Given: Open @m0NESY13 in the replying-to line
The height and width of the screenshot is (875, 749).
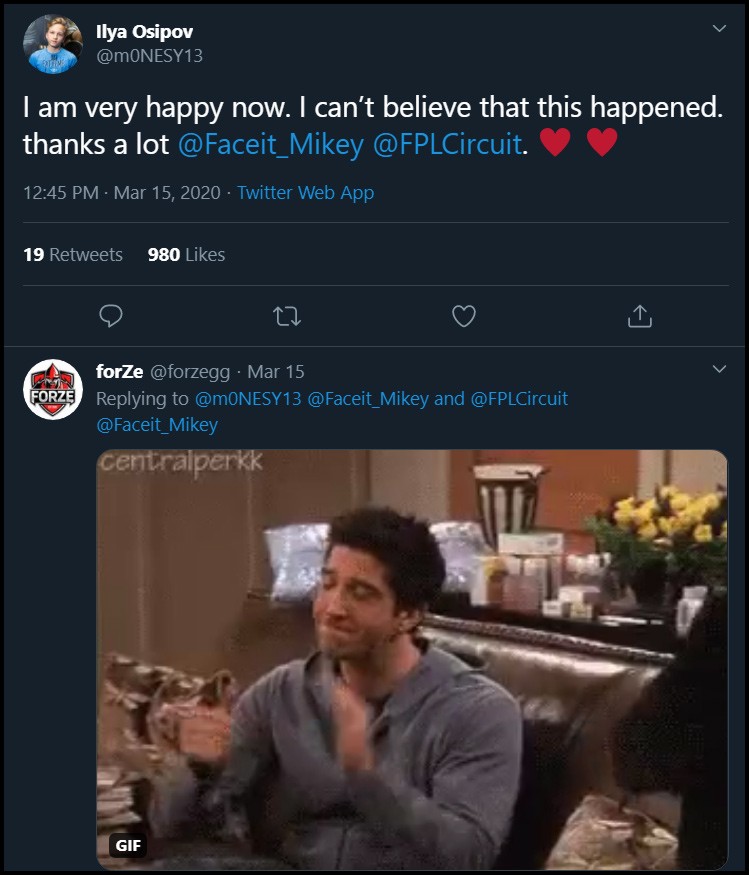Looking at the screenshot, I should [249, 398].
